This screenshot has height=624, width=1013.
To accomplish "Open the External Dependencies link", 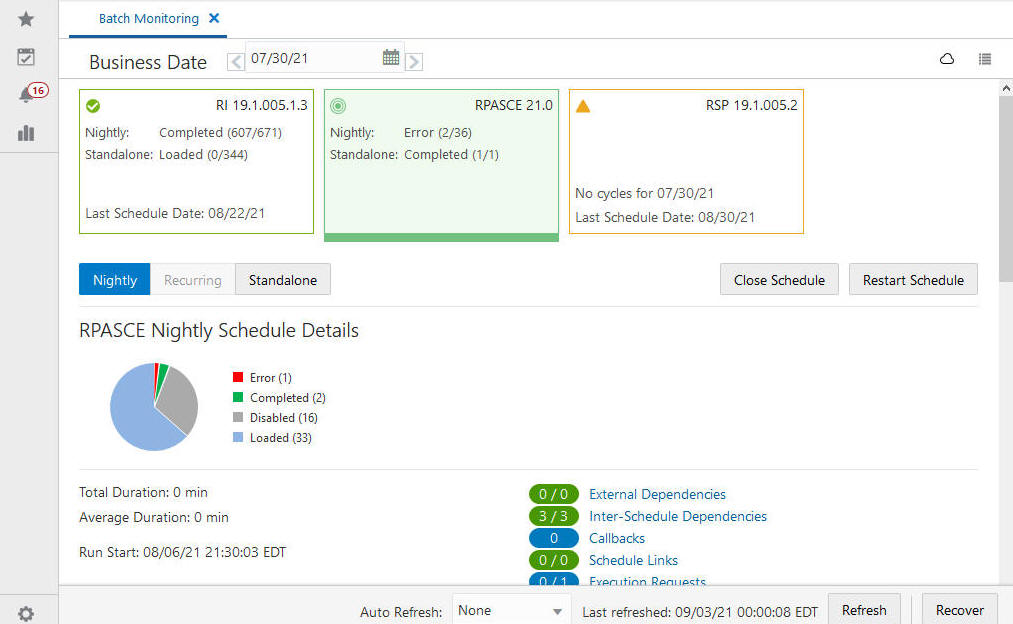I will 657,494.
